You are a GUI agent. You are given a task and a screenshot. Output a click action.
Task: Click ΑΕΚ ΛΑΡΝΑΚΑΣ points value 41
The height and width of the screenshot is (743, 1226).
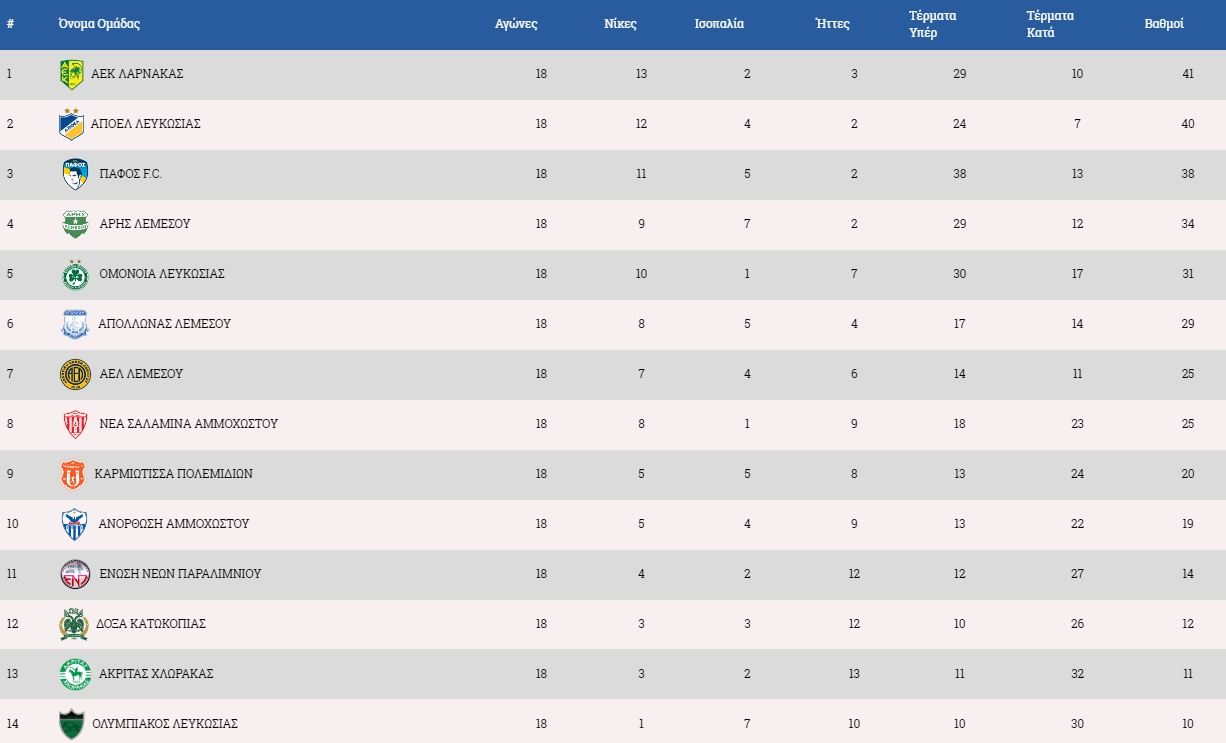[x=1188, y=74]
